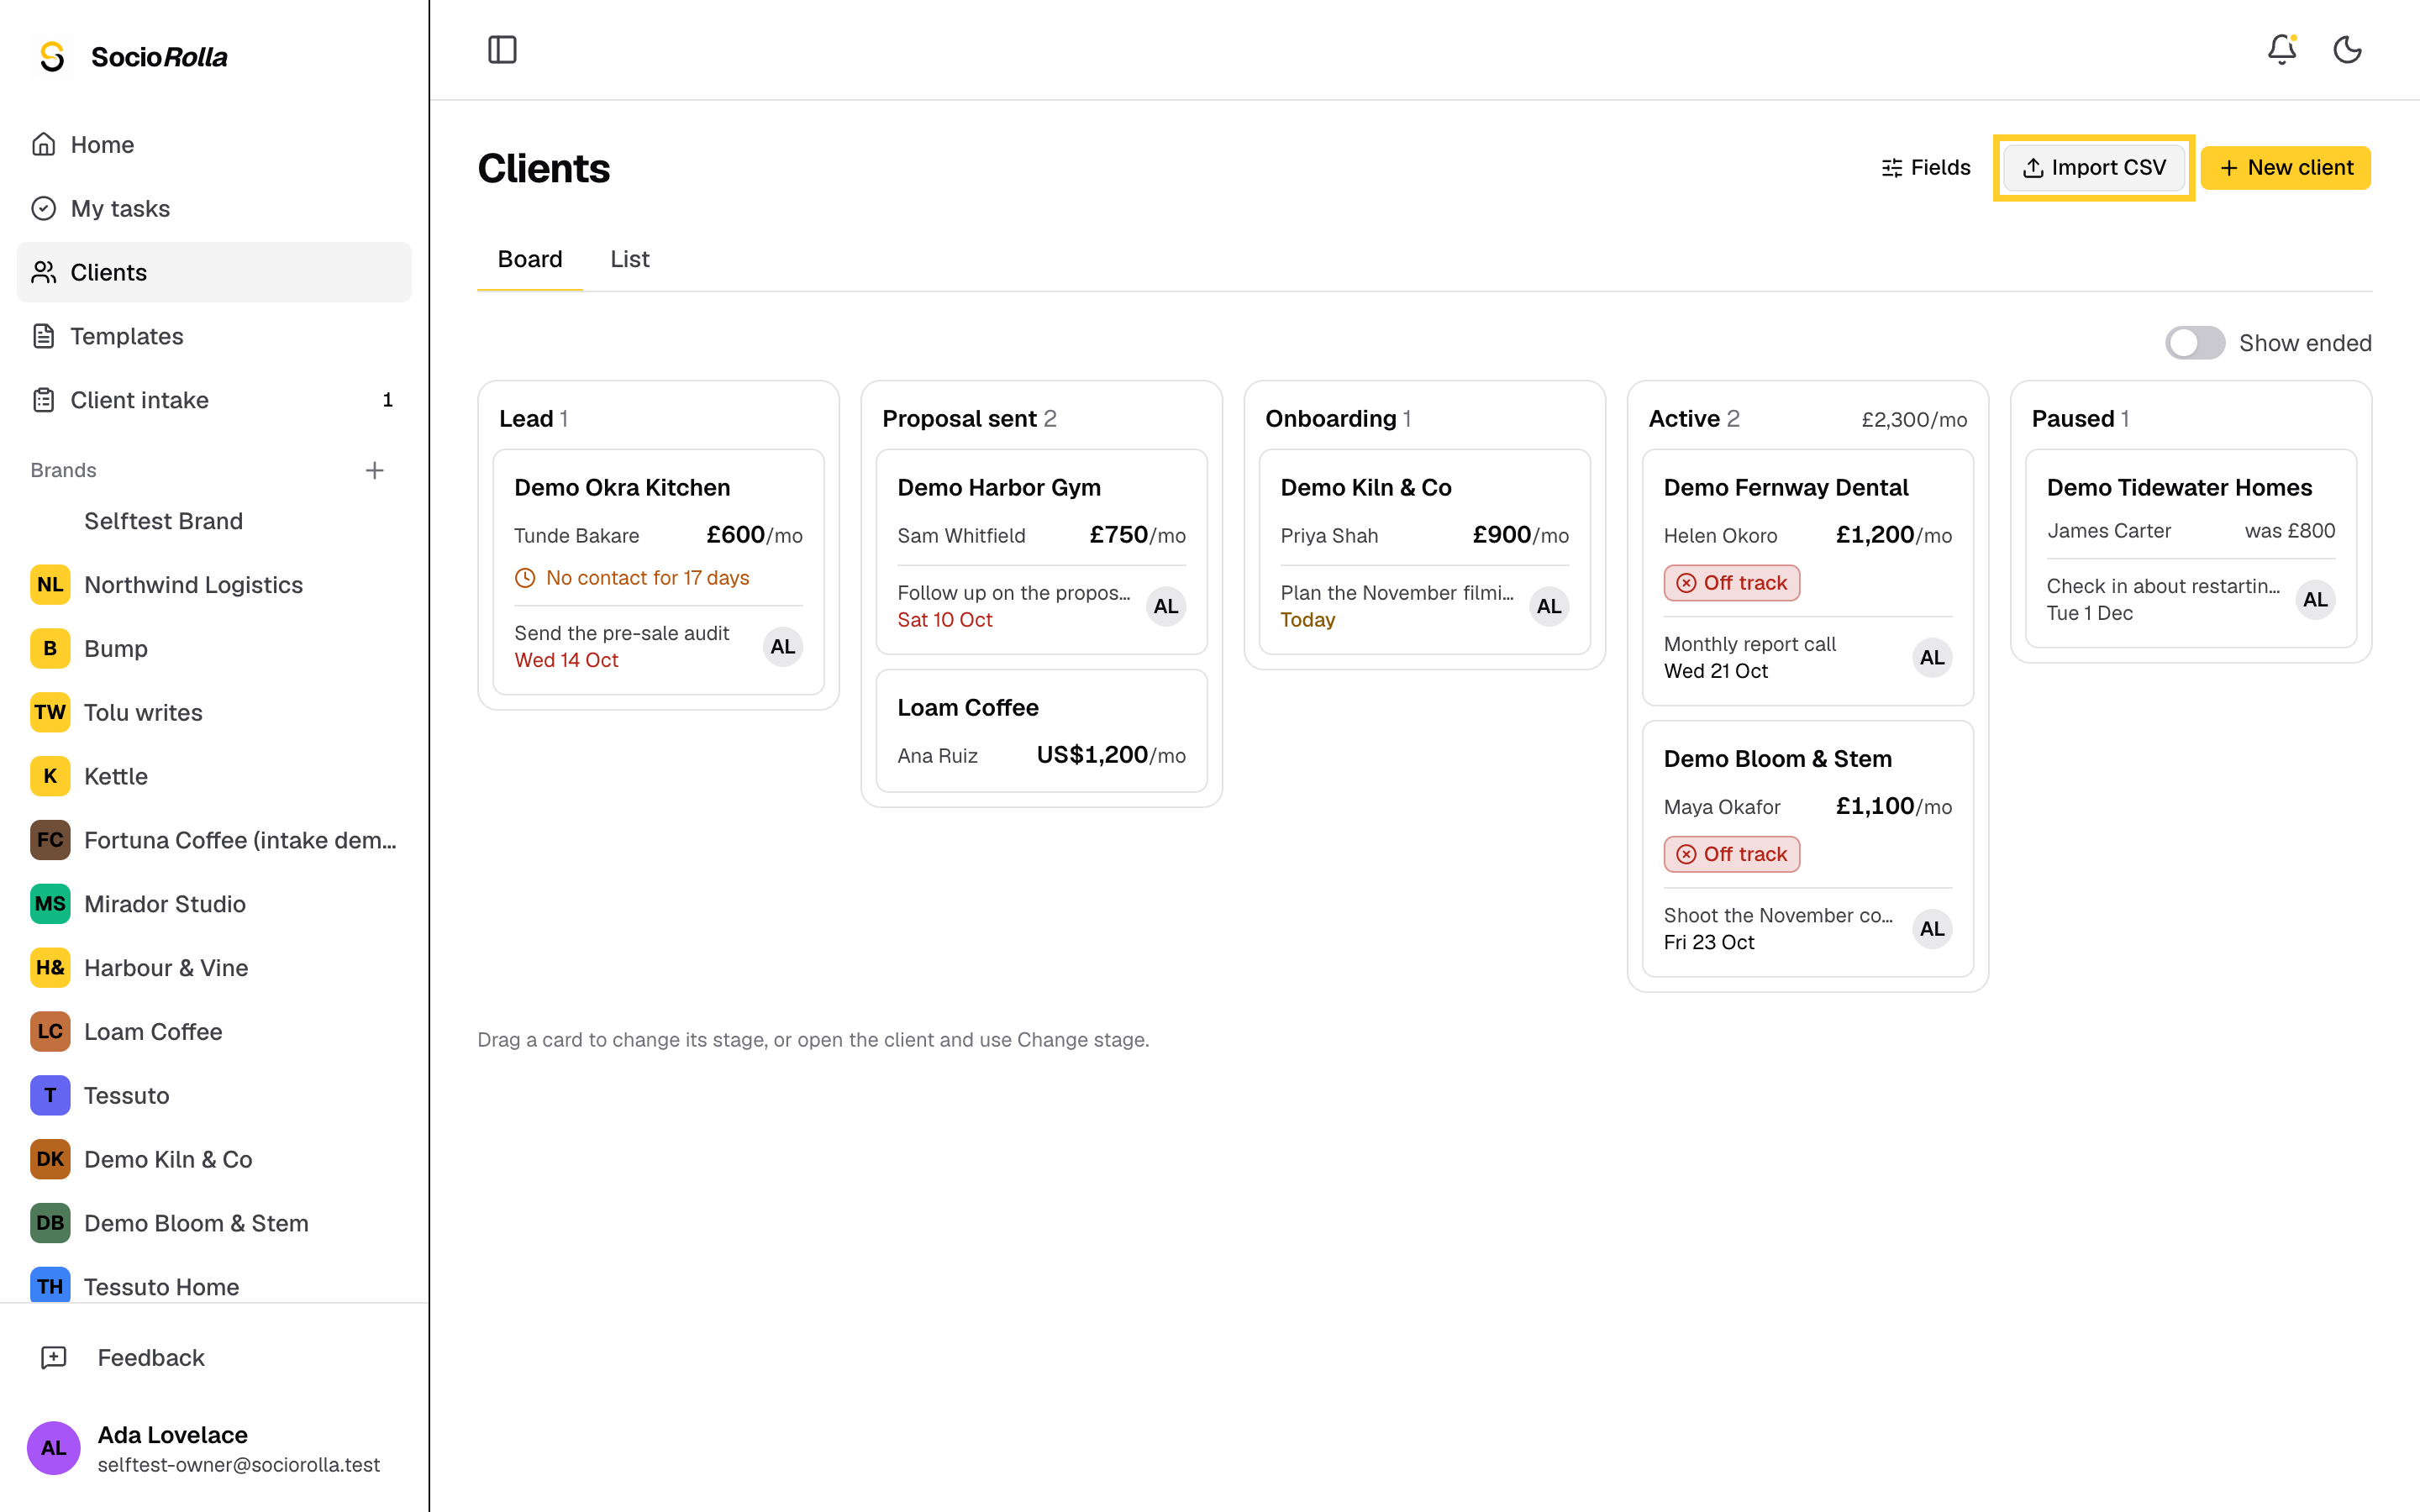
Task: Click the SocioRolla logo icon
Action: (x=52, y=57)
